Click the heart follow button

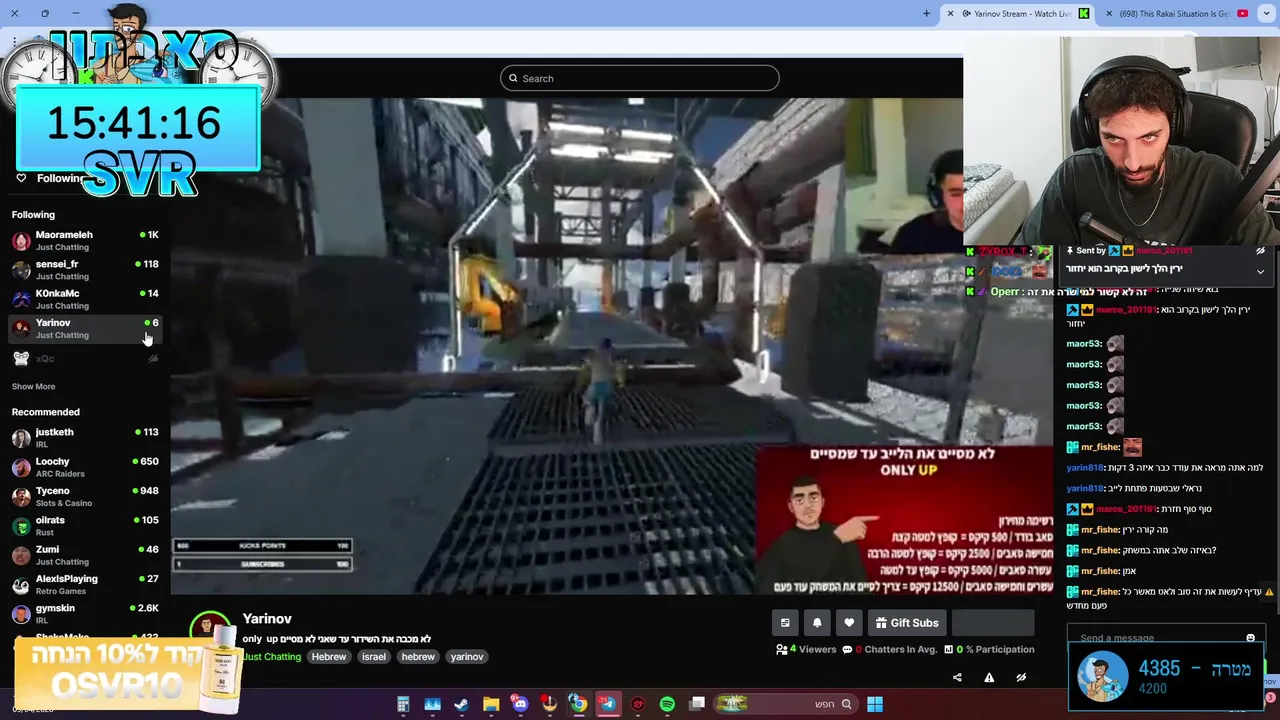849,623
